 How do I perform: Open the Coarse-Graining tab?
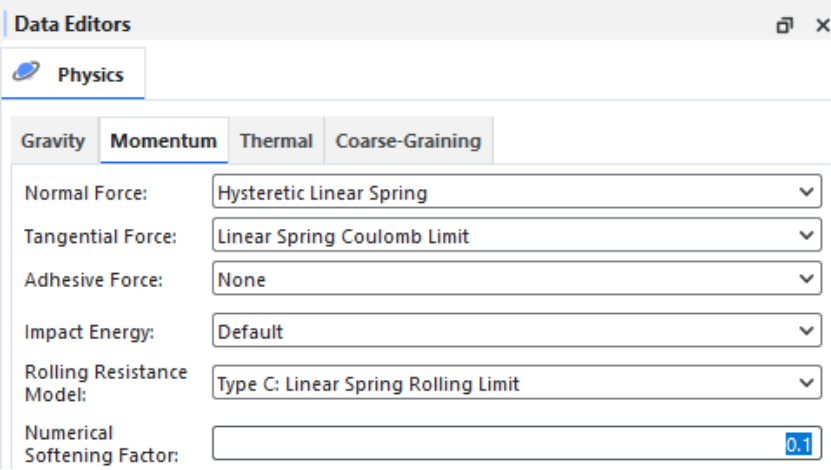click(x=408, y=141)
